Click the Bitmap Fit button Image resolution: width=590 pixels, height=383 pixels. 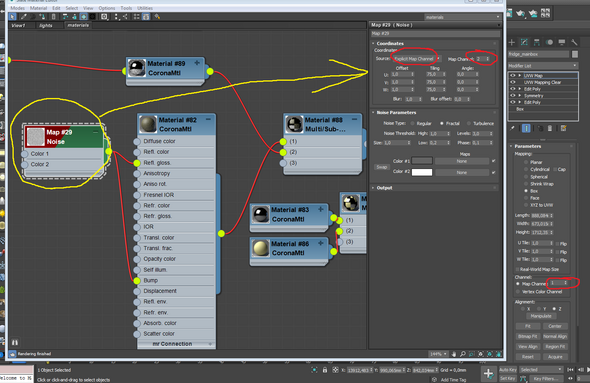(528, 336)
